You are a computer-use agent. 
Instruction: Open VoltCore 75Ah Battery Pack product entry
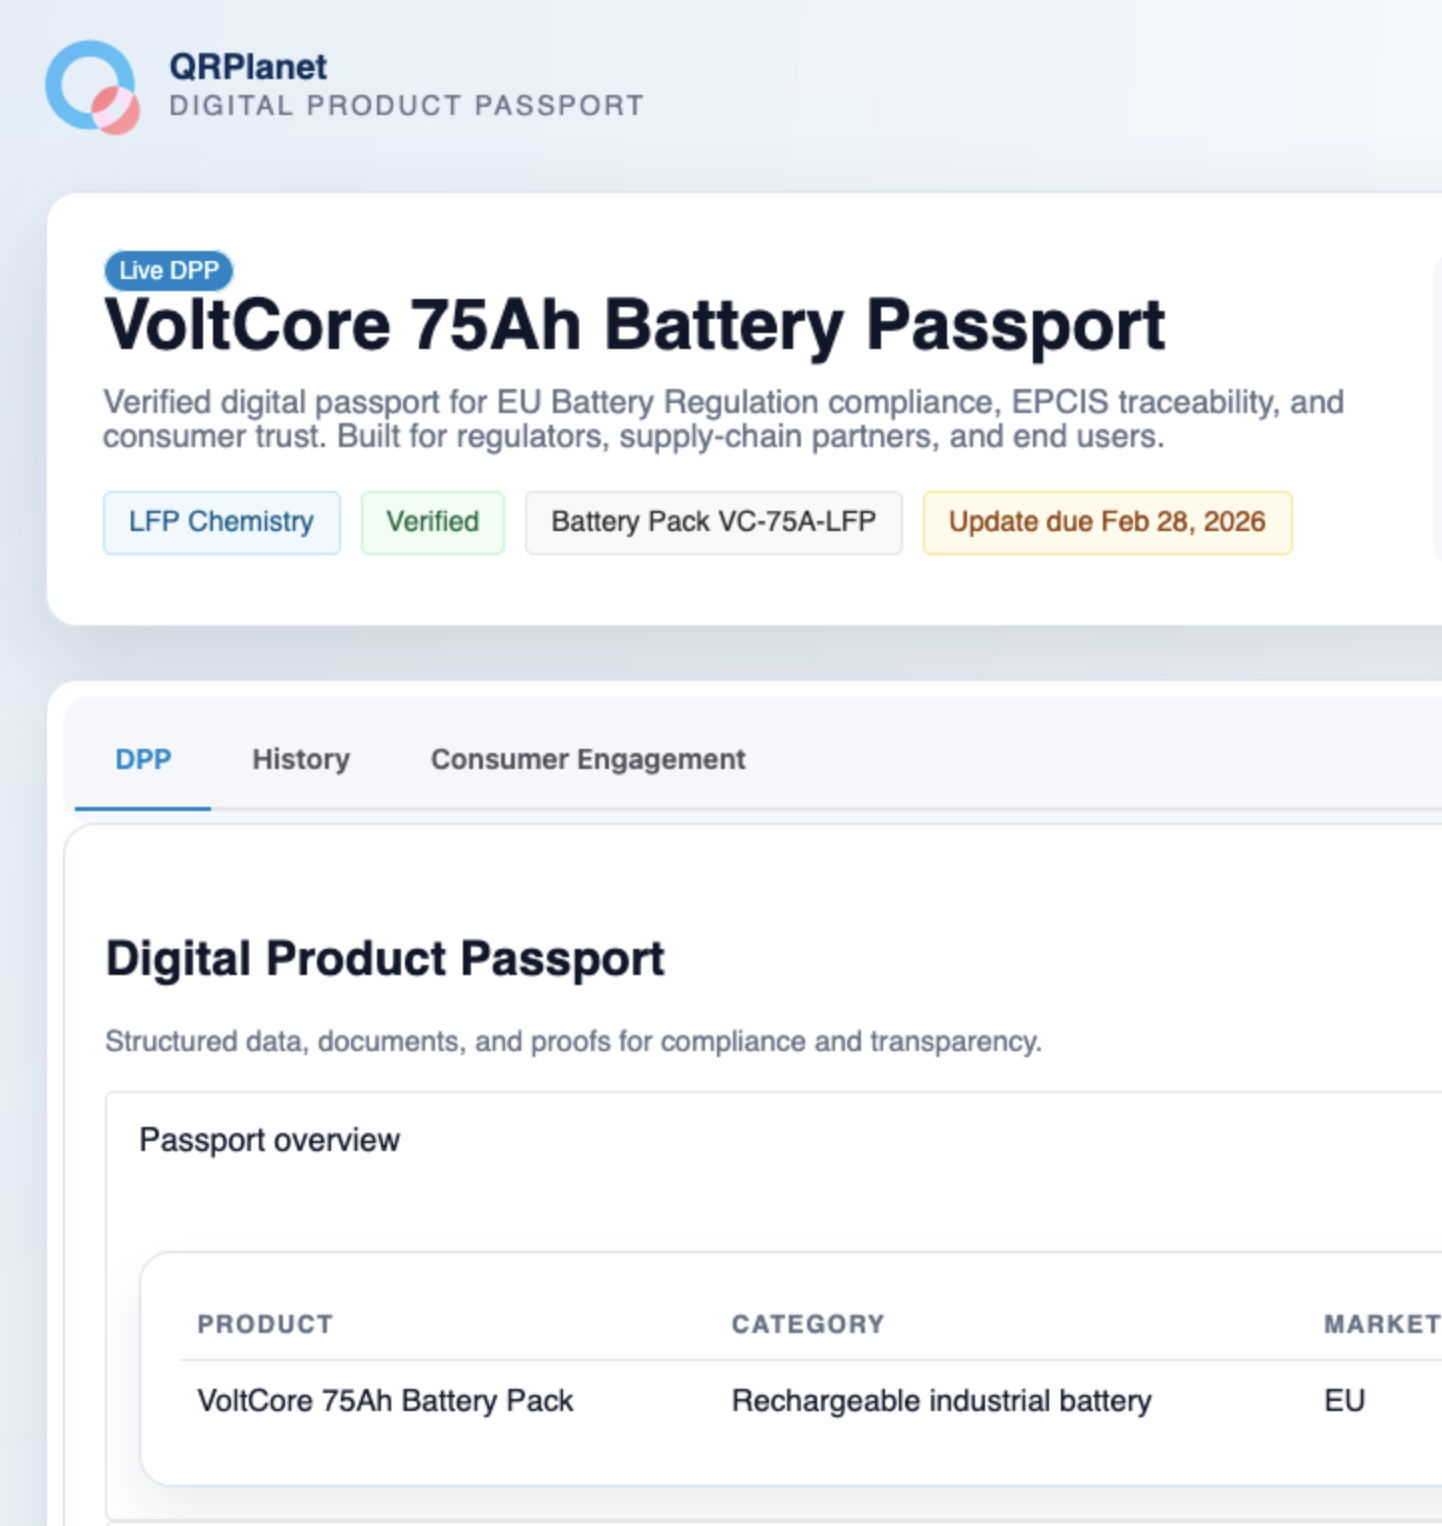pyautogui.click(x=385, y=1400)
